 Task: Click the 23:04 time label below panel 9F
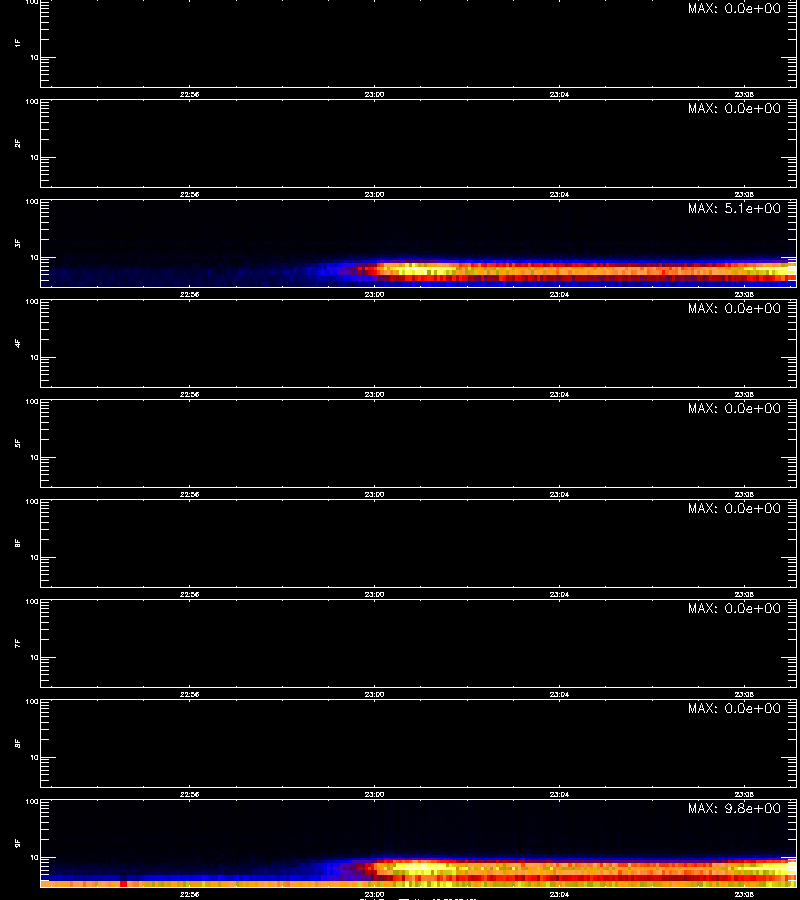coord(559,894)
